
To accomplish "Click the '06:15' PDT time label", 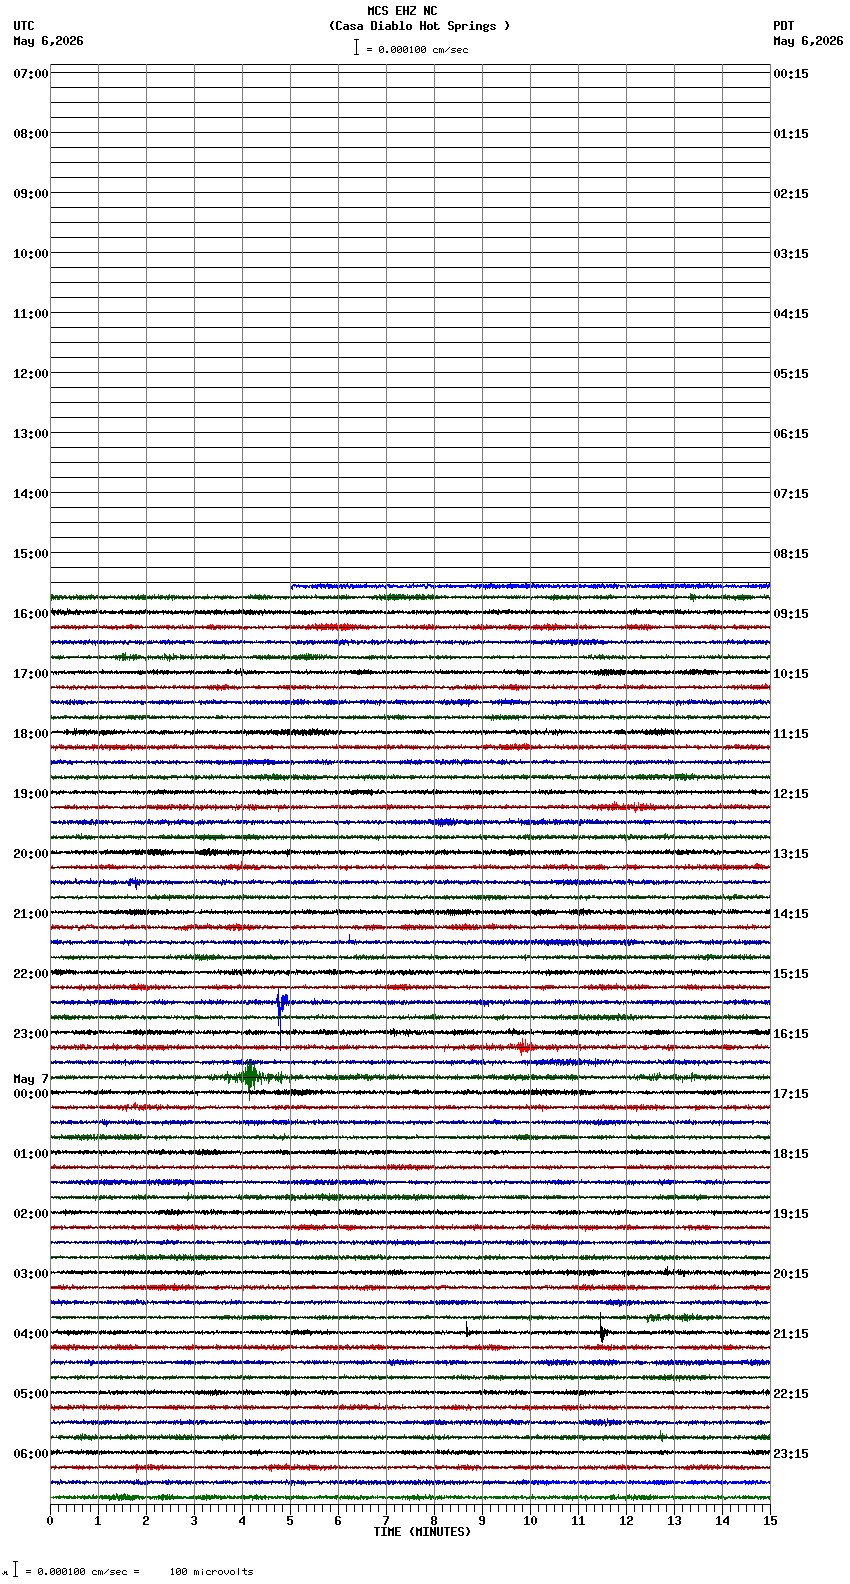I will pos(791,434).
